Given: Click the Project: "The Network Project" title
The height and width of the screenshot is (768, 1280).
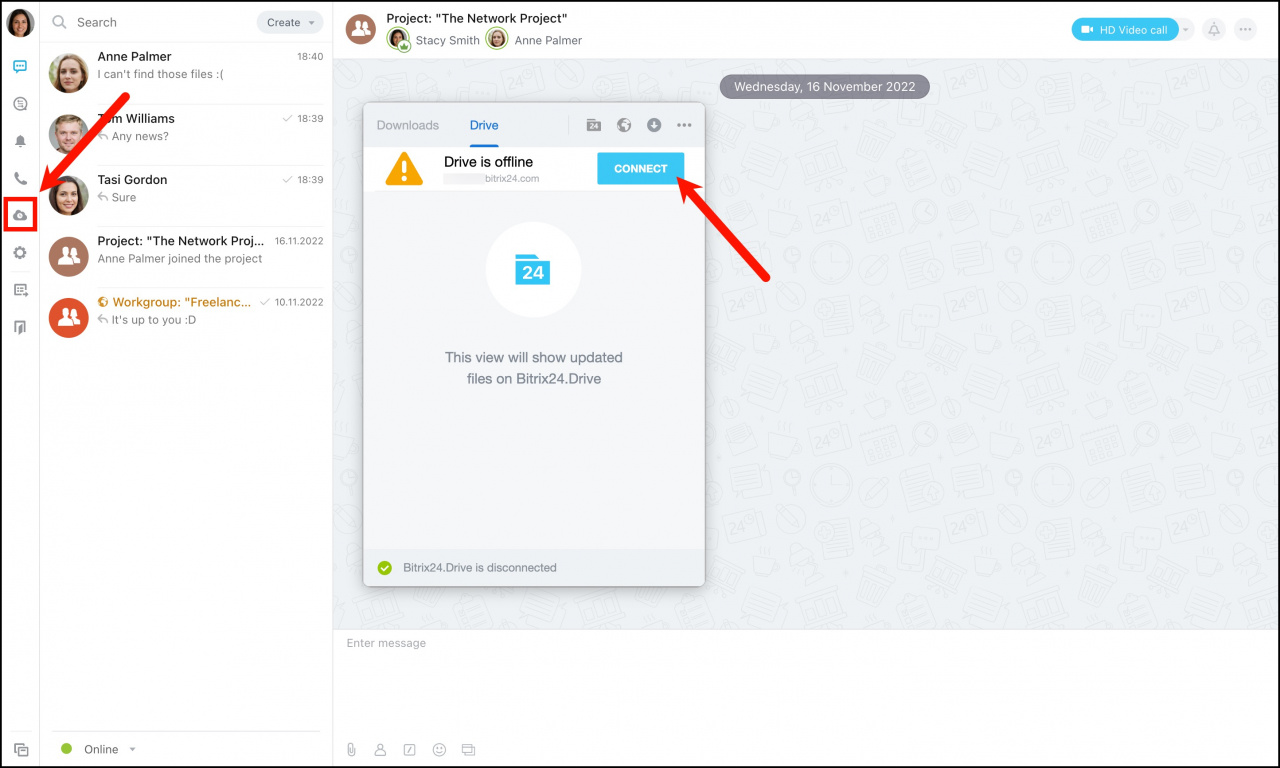Looking at the screenshot, I should point(477,18).
